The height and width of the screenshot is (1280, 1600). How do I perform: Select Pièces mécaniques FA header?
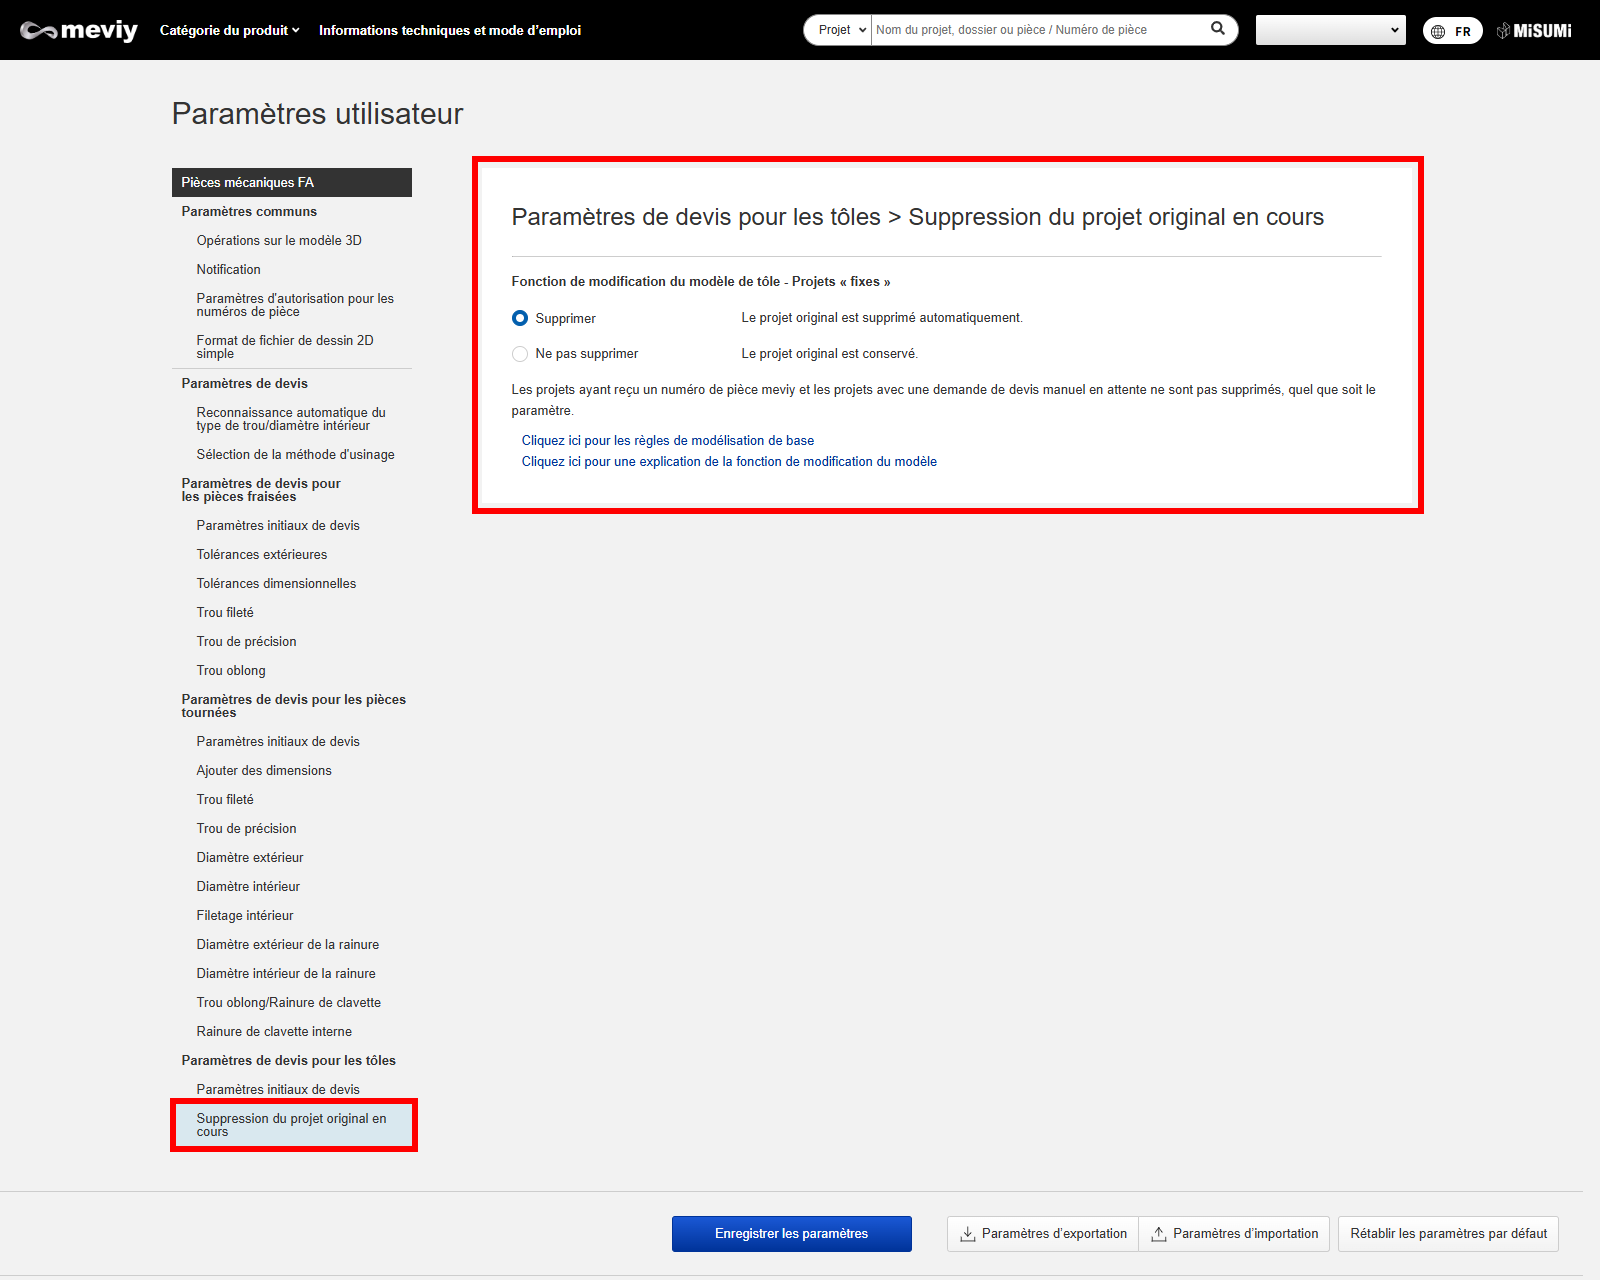(291, 183)
